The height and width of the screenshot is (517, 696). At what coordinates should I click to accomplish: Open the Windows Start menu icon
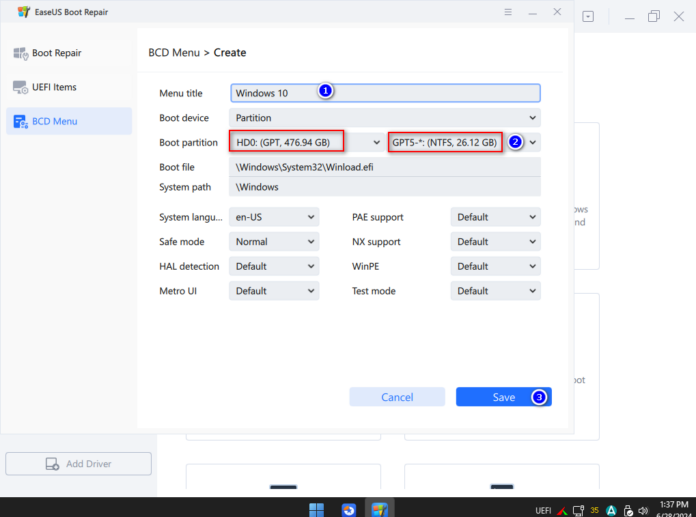click(x=317, y=508)
